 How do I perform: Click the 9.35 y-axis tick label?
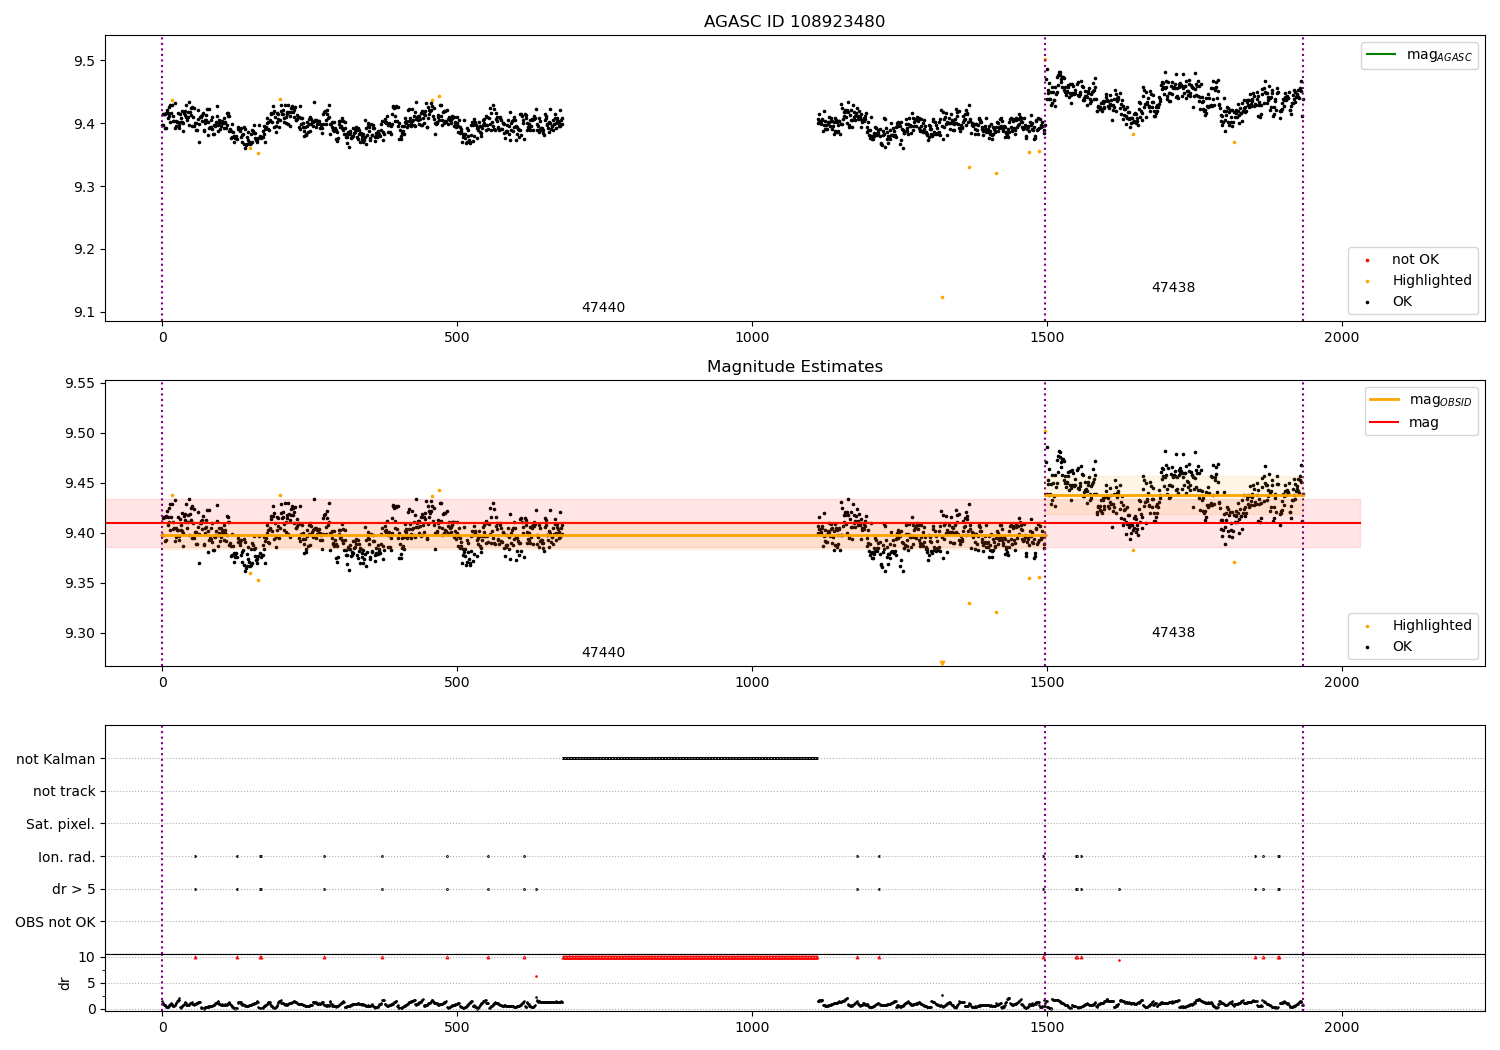(80, 584)
